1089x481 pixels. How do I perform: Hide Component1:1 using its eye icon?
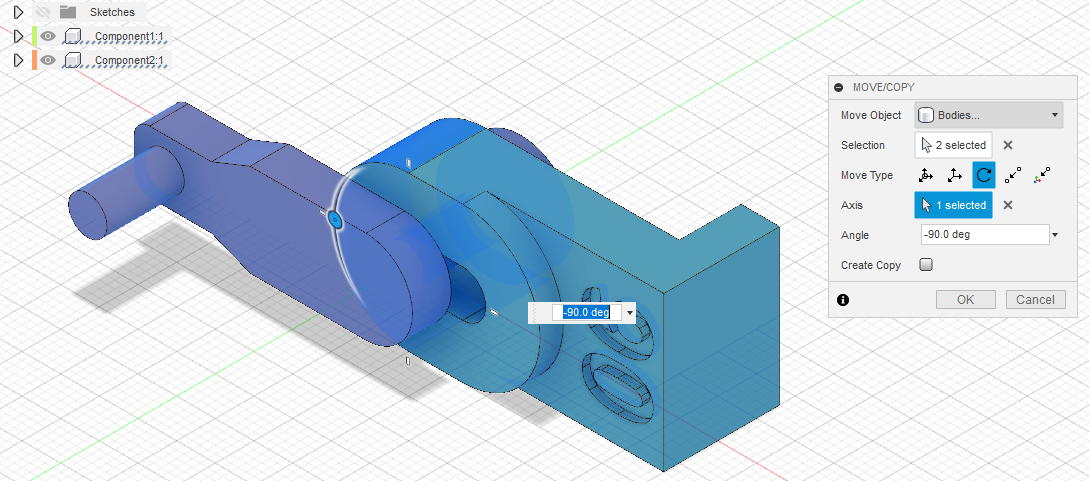pos(47,36)
